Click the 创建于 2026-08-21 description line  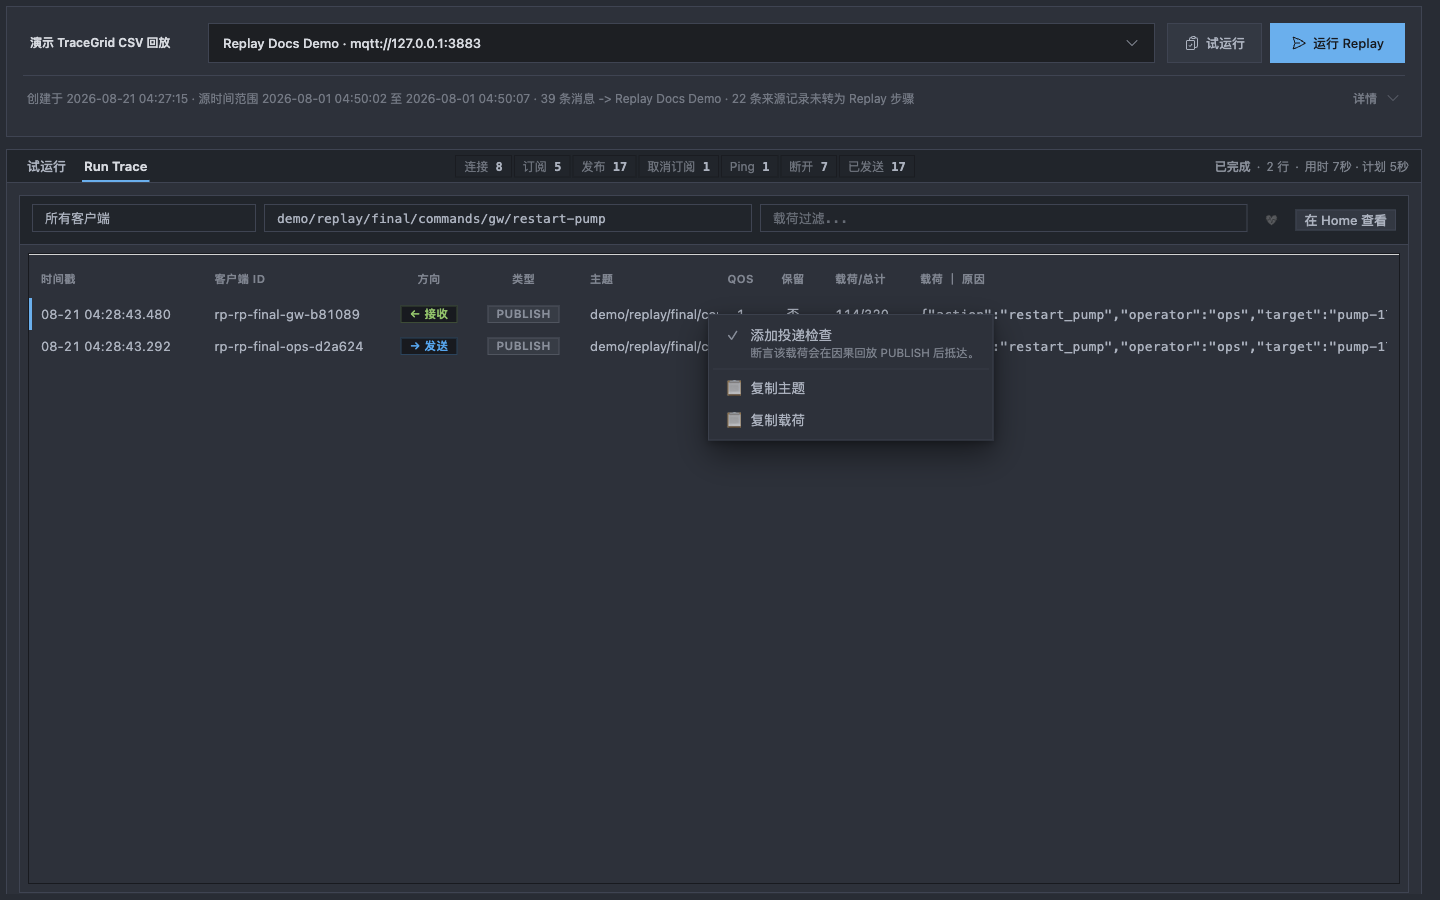tap(470, 98)
